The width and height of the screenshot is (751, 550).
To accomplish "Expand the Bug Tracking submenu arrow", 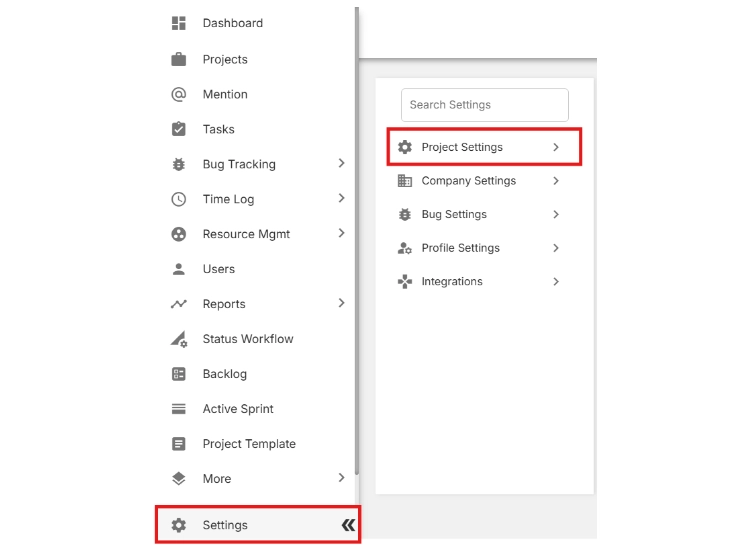I will (341, 163).
